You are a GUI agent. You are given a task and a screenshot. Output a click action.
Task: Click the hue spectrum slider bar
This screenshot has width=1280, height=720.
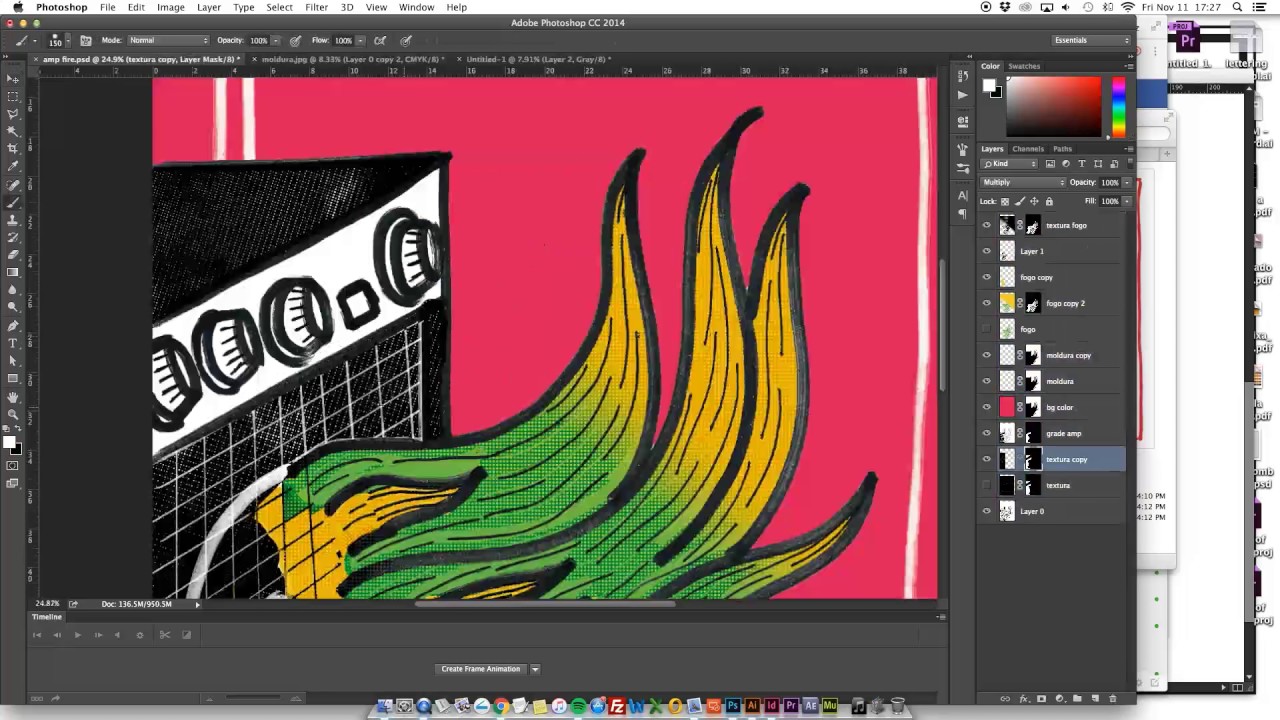point(1118,107)
